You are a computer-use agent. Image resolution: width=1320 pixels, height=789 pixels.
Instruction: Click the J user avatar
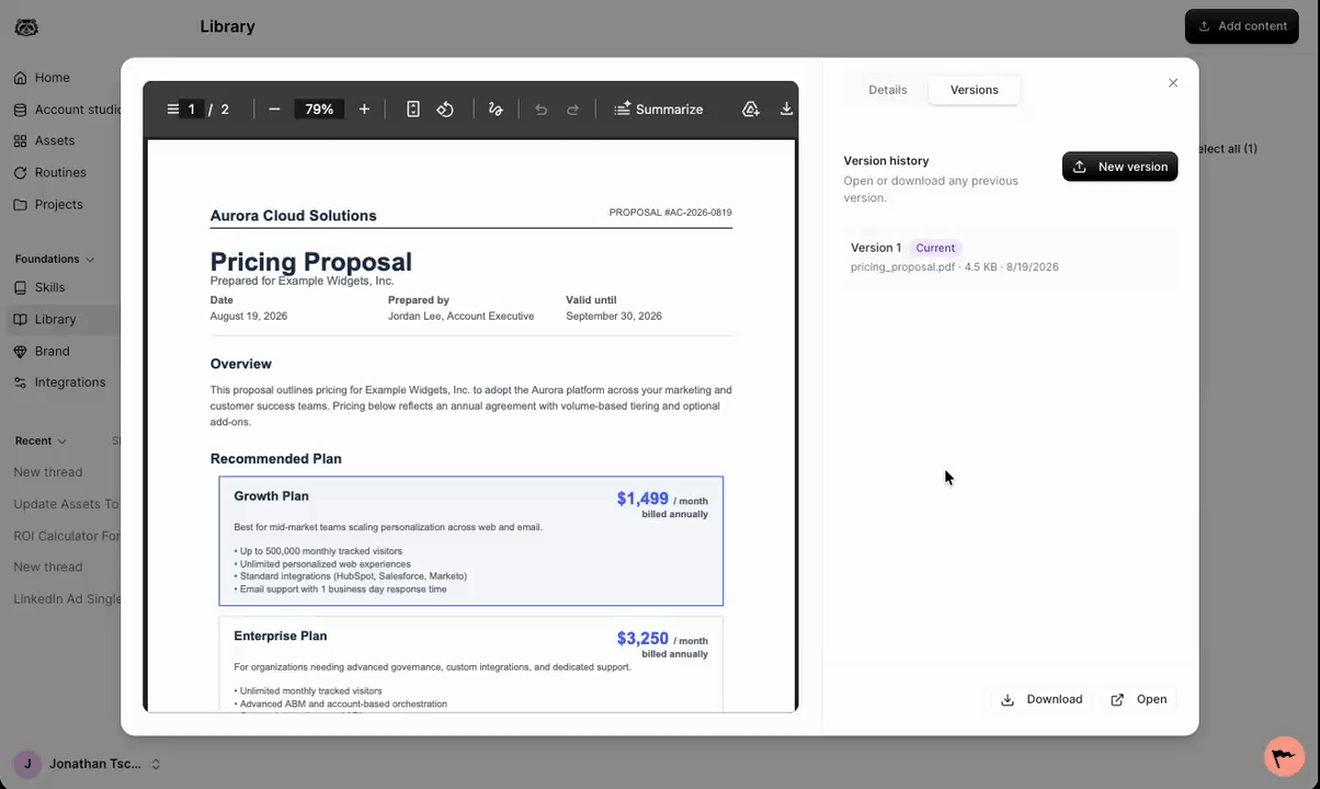tap(27, 764)
